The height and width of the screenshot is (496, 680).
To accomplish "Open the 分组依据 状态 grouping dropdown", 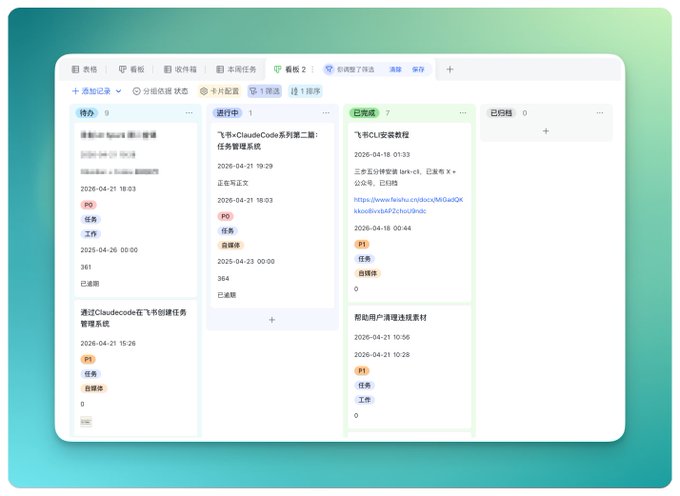I will pyautogui.click(x=160, y=91).
